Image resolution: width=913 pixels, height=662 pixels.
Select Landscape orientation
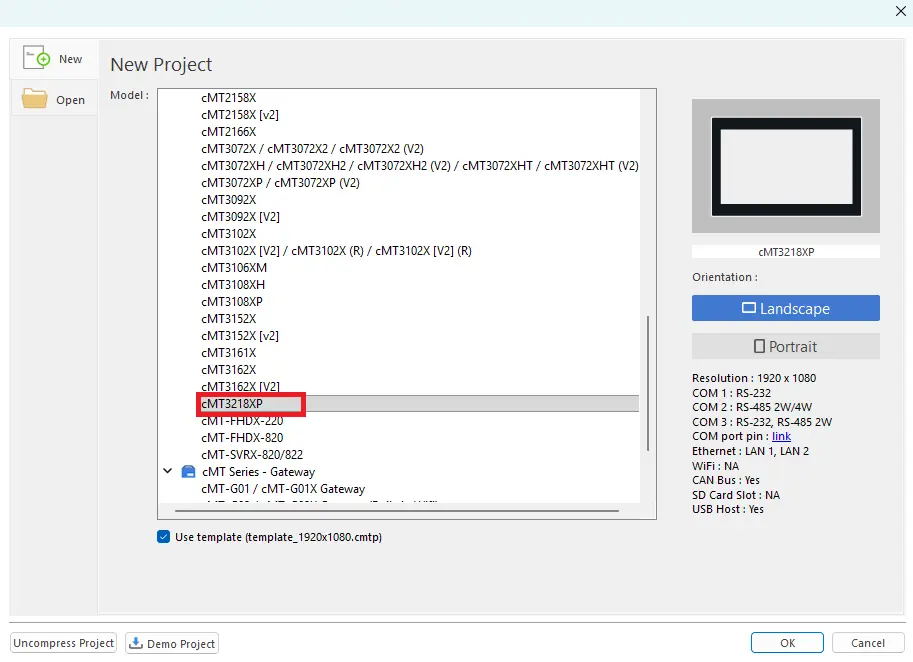click(785, 308)
